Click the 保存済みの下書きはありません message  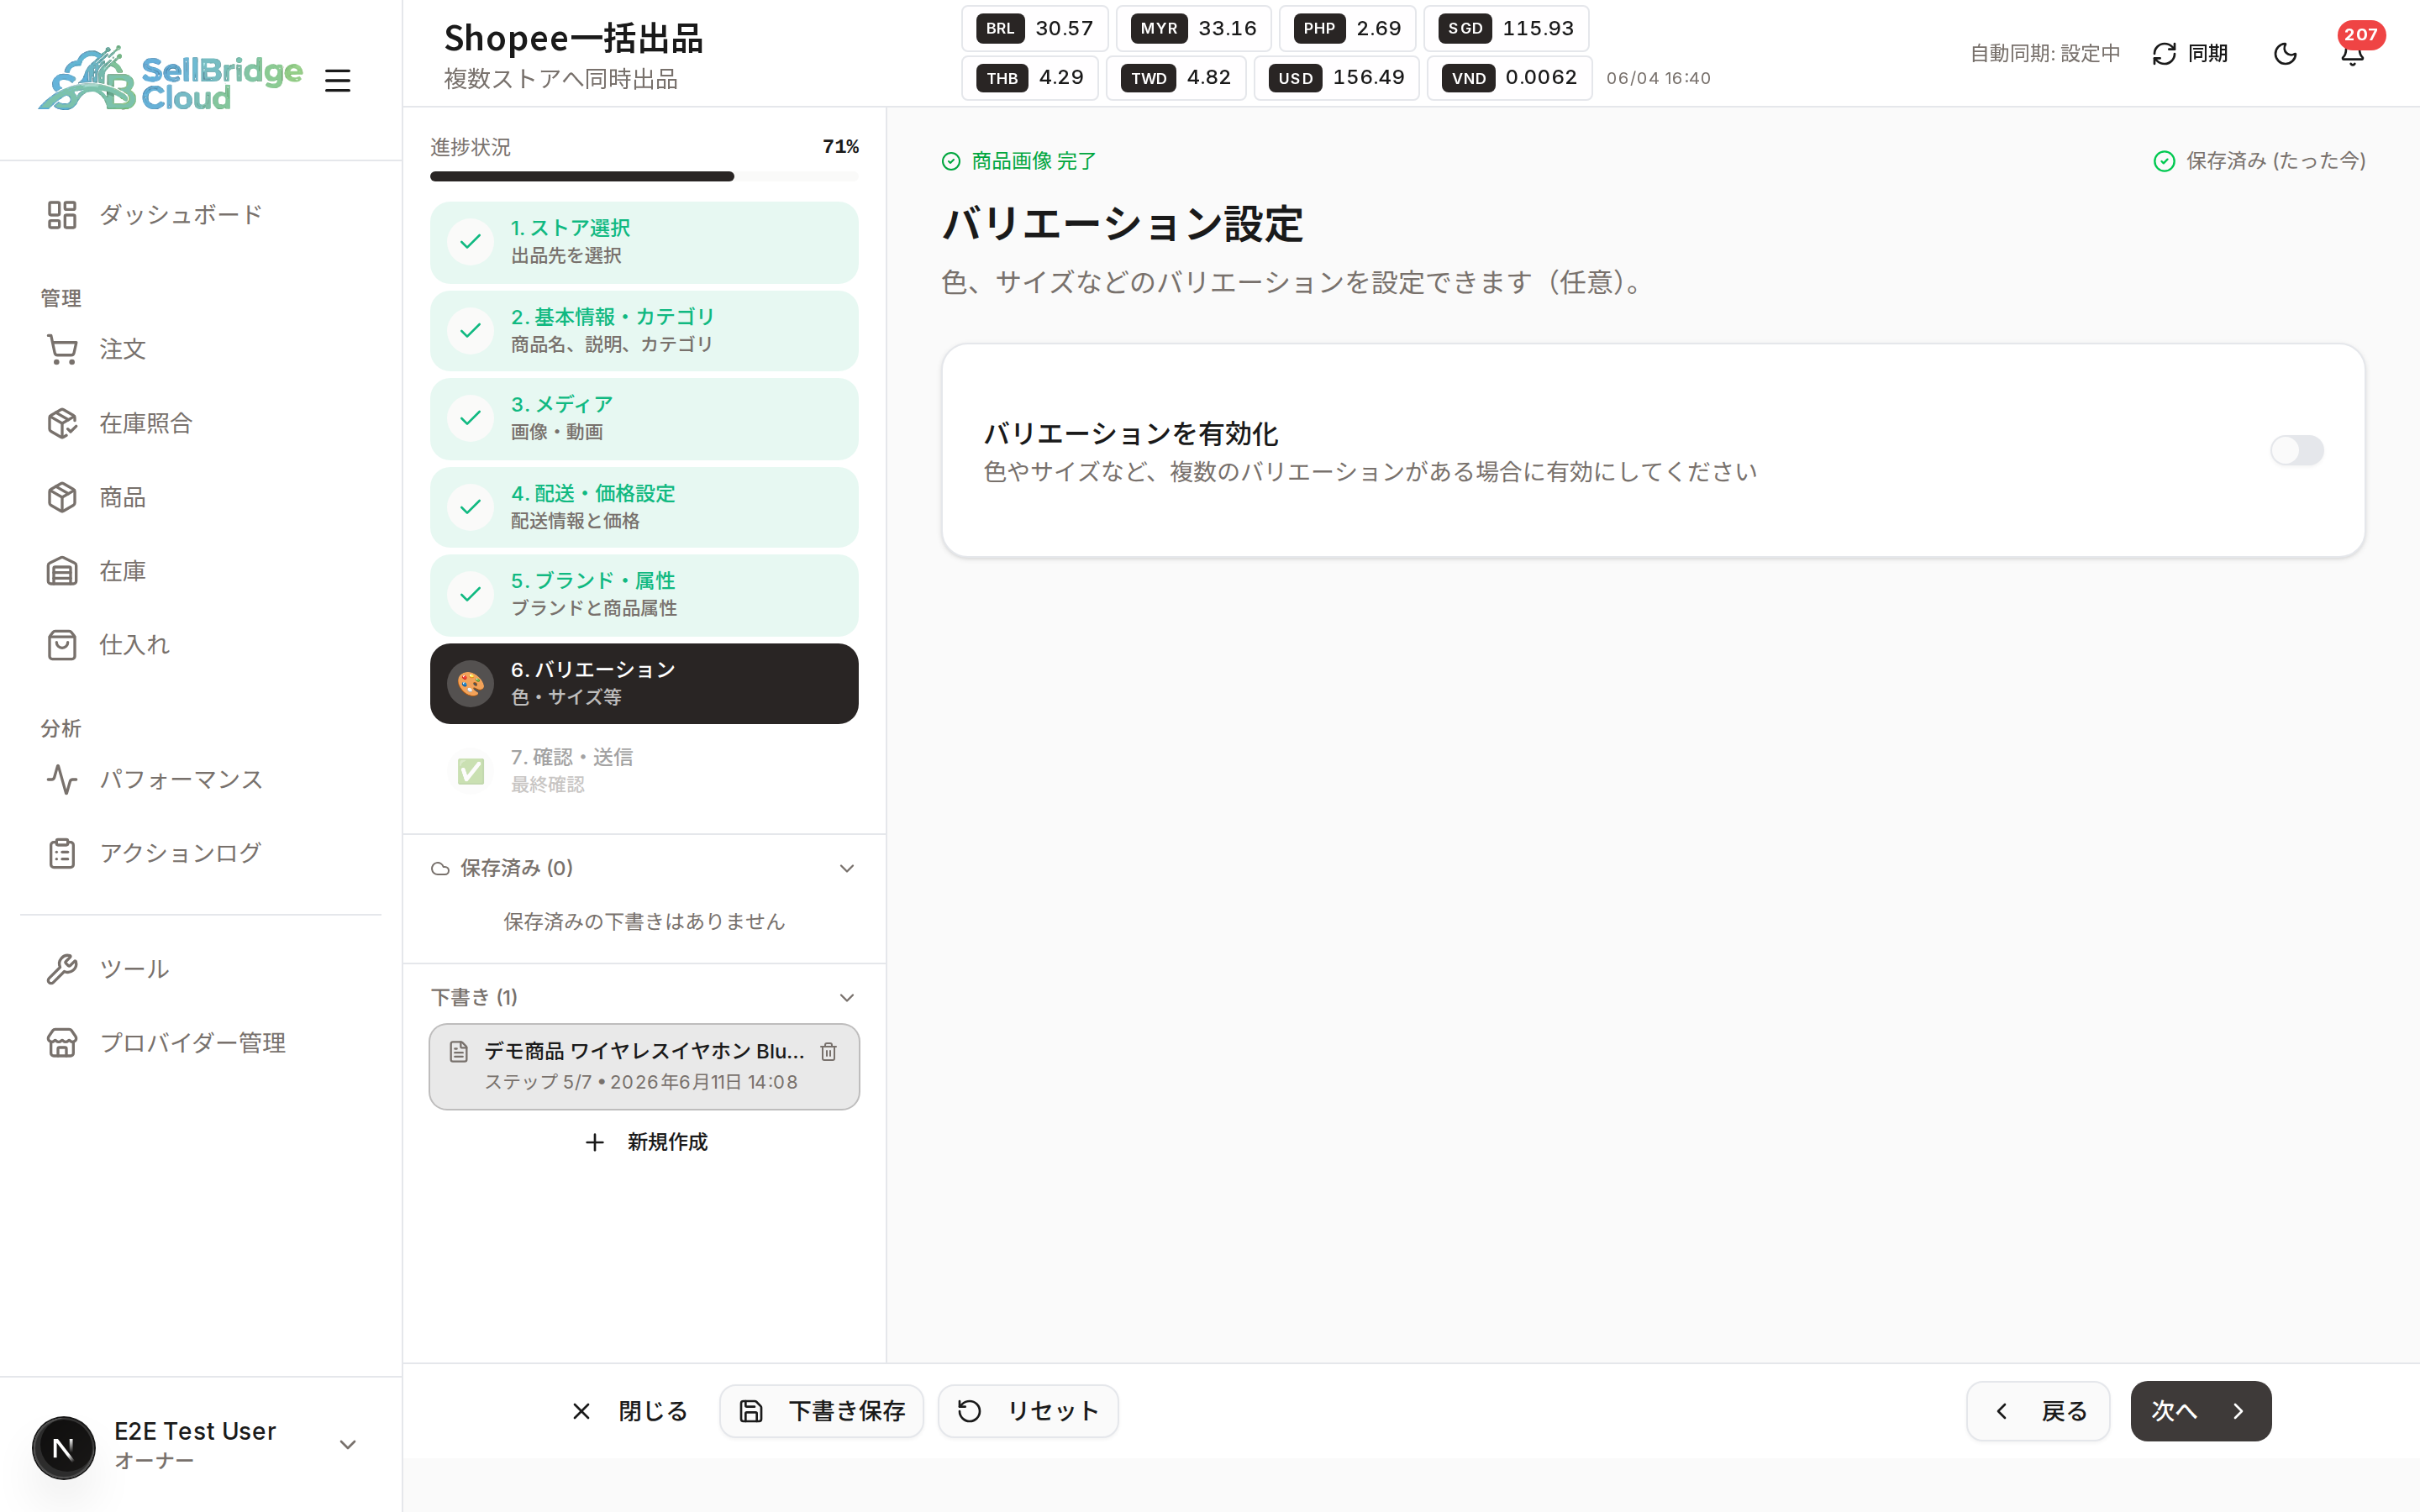coord(644,921)
